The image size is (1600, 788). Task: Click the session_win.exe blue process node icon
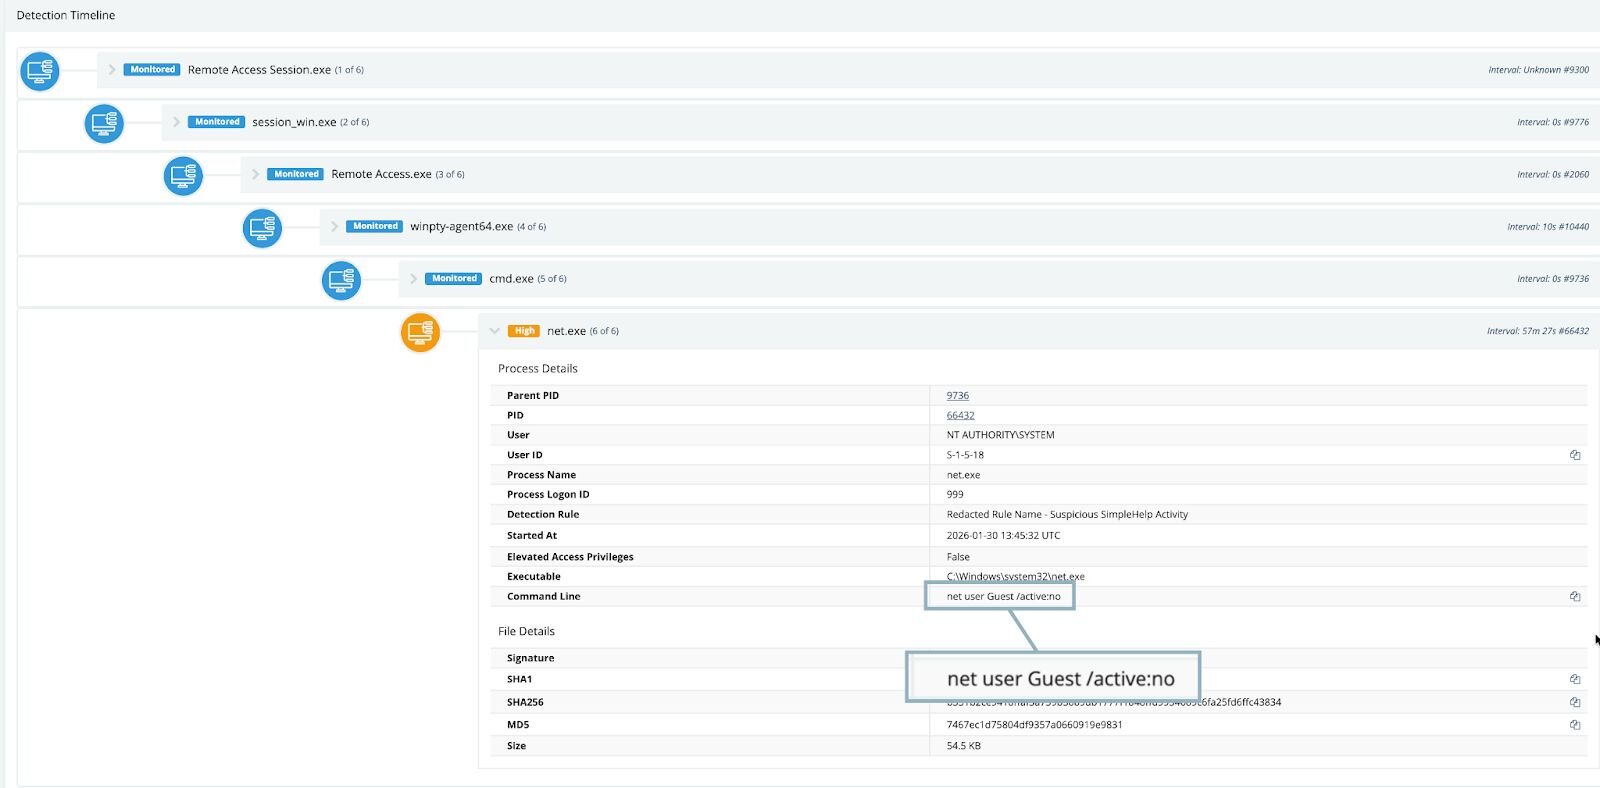tap(104, 123)
